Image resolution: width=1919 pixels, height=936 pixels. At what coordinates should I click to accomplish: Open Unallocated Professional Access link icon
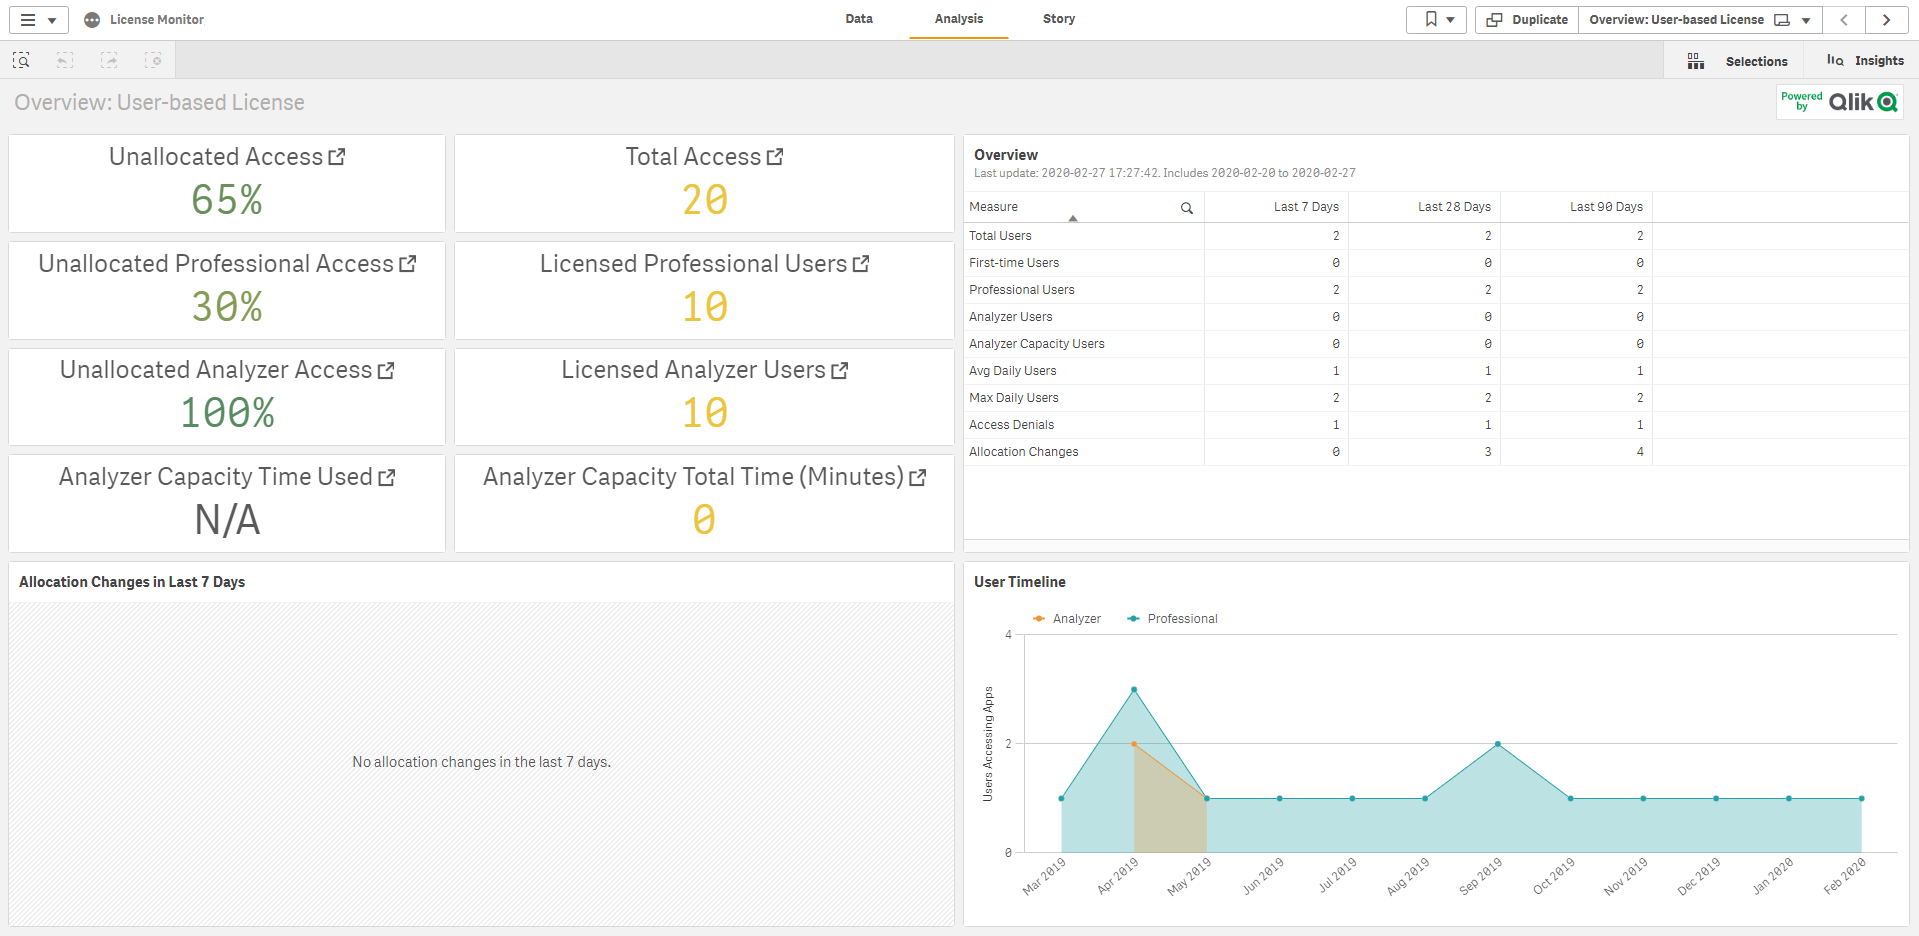[408, 264]
